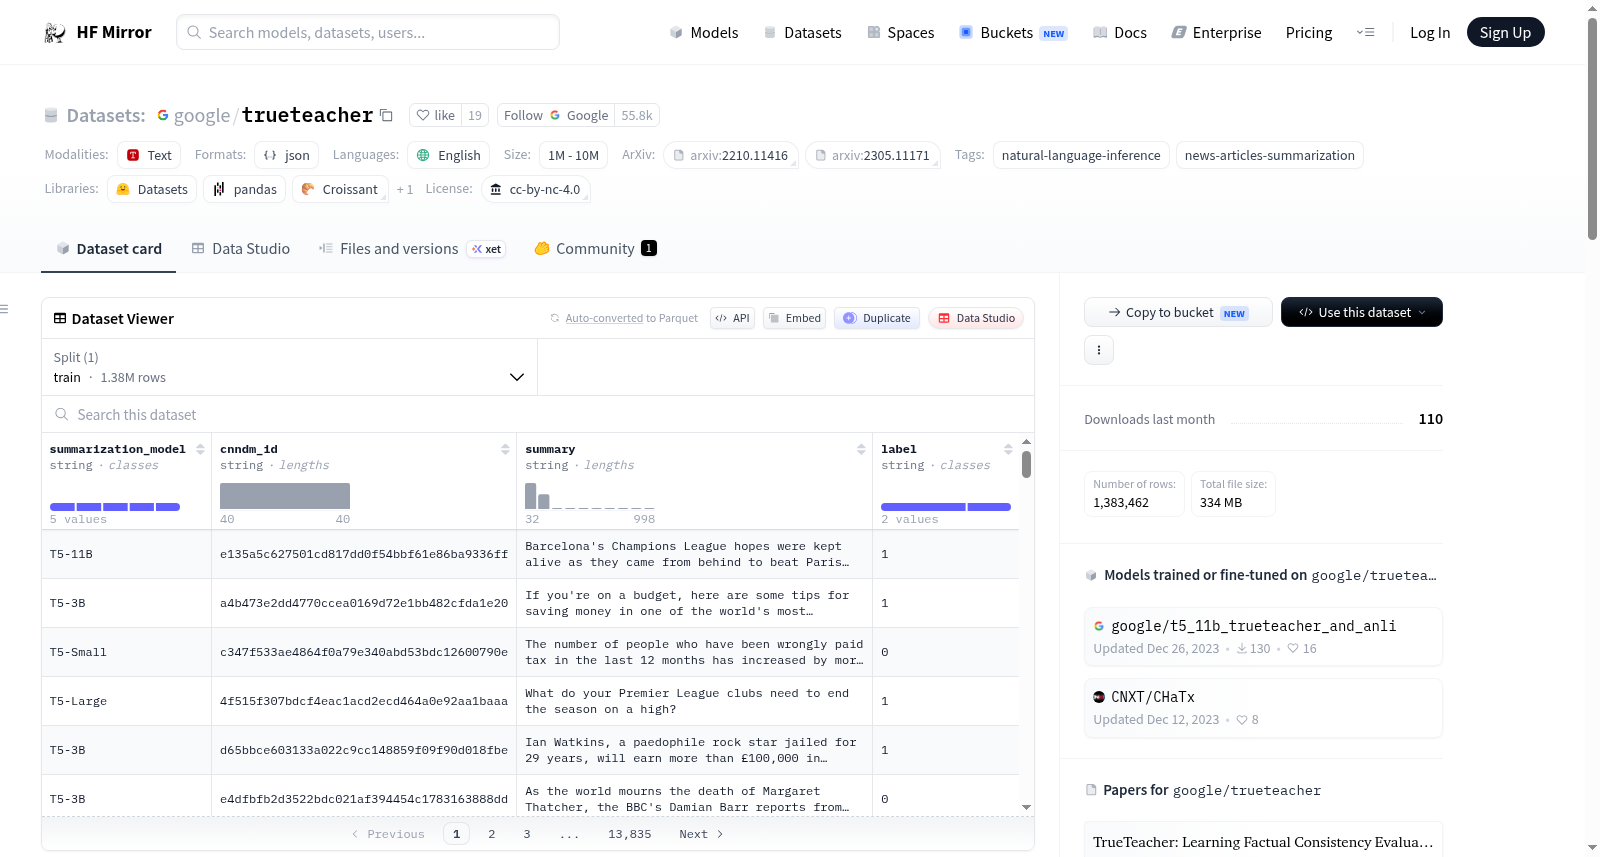
Task: Click the HF Mirror logo icon
Action: [x=55, y=33]
